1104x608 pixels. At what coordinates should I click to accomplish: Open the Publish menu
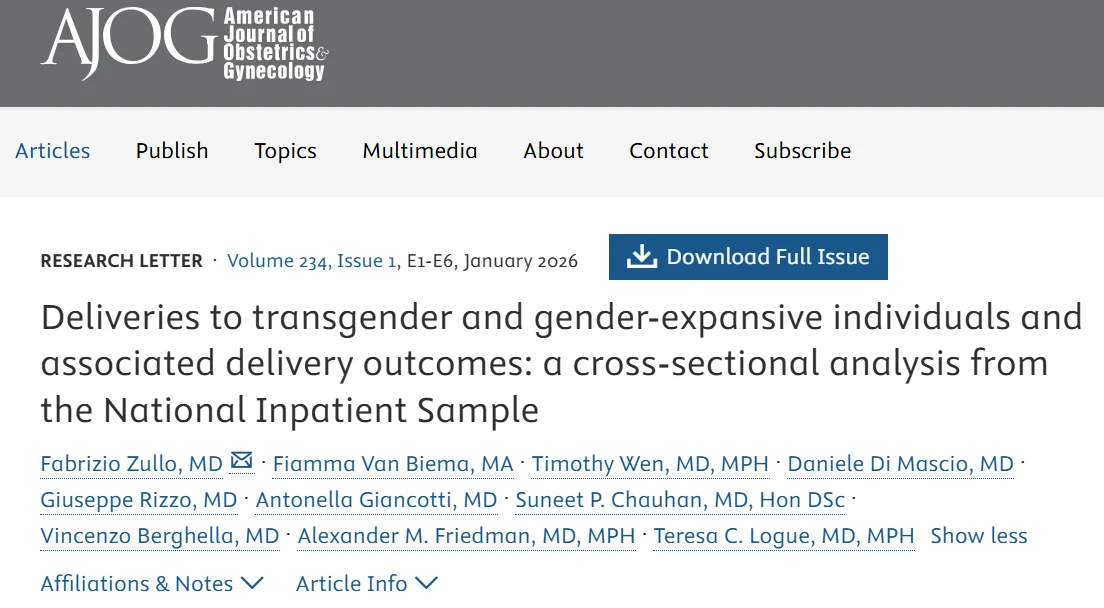(172, 151)
